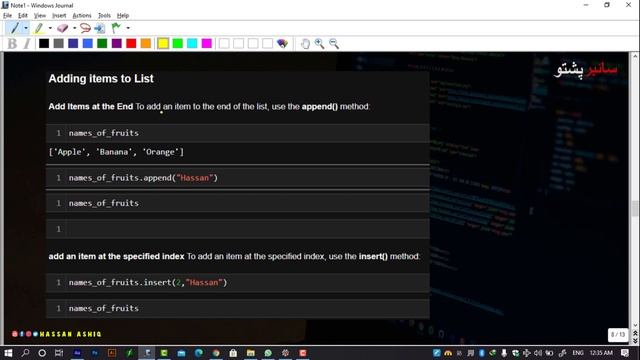Screen dimensions: 640x360
Task: Switch to Windows Journal taskbar icon
Action: [x=147, y=353]
